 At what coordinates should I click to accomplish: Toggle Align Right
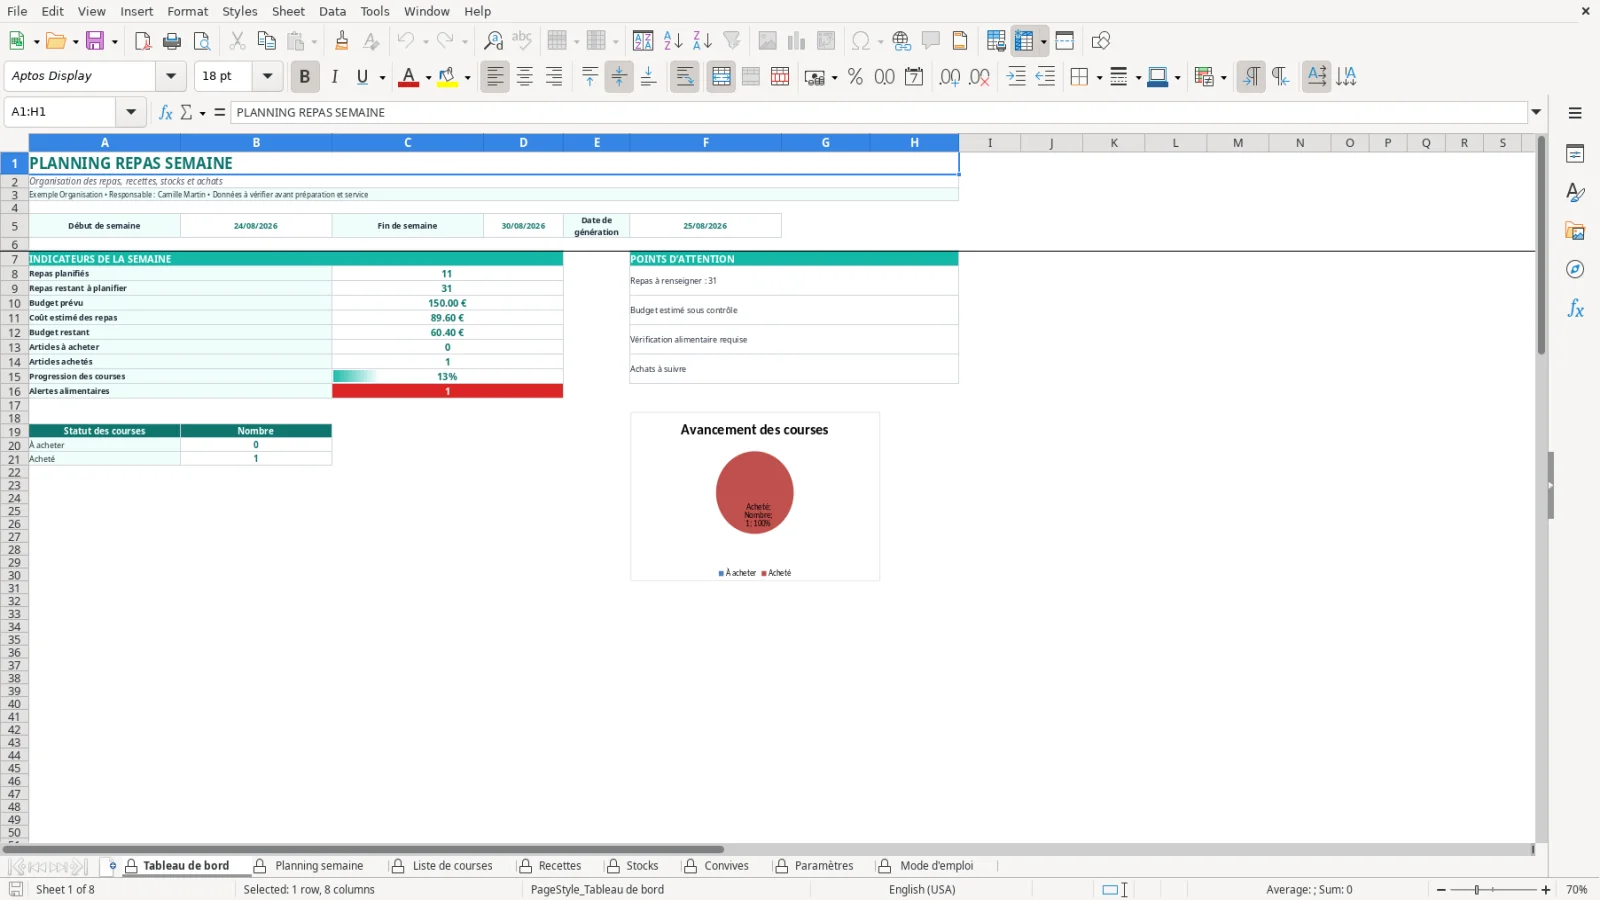[x=554, y=77]
